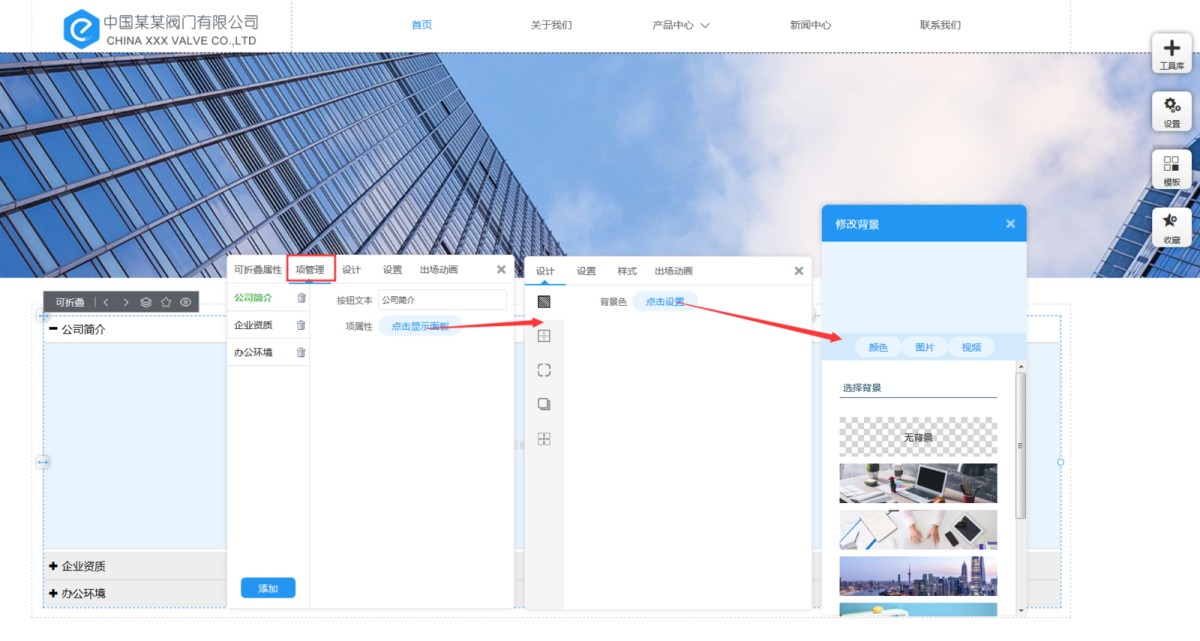Delete the 企业资质 item with trash icon
1200x641 pixels.
[301, 325]
